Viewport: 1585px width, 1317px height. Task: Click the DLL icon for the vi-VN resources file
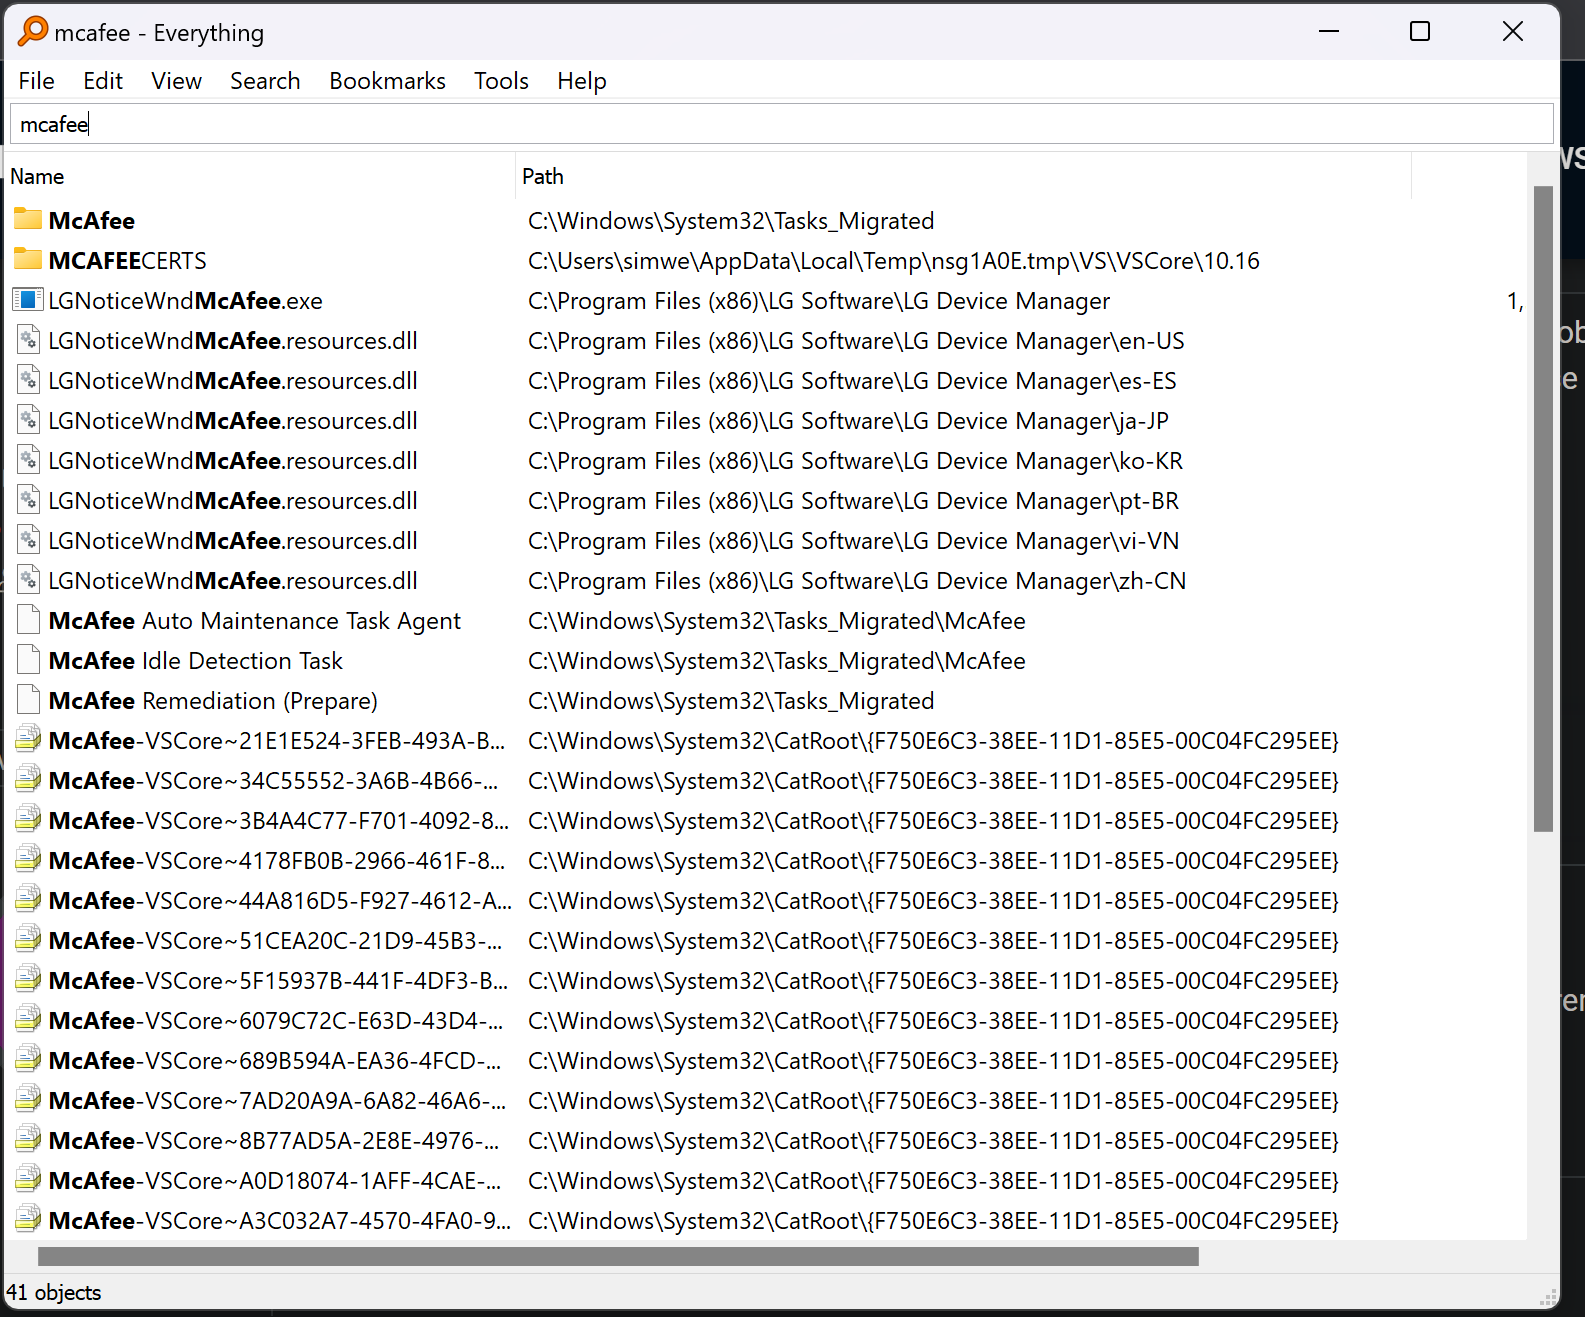click(28, 539)
